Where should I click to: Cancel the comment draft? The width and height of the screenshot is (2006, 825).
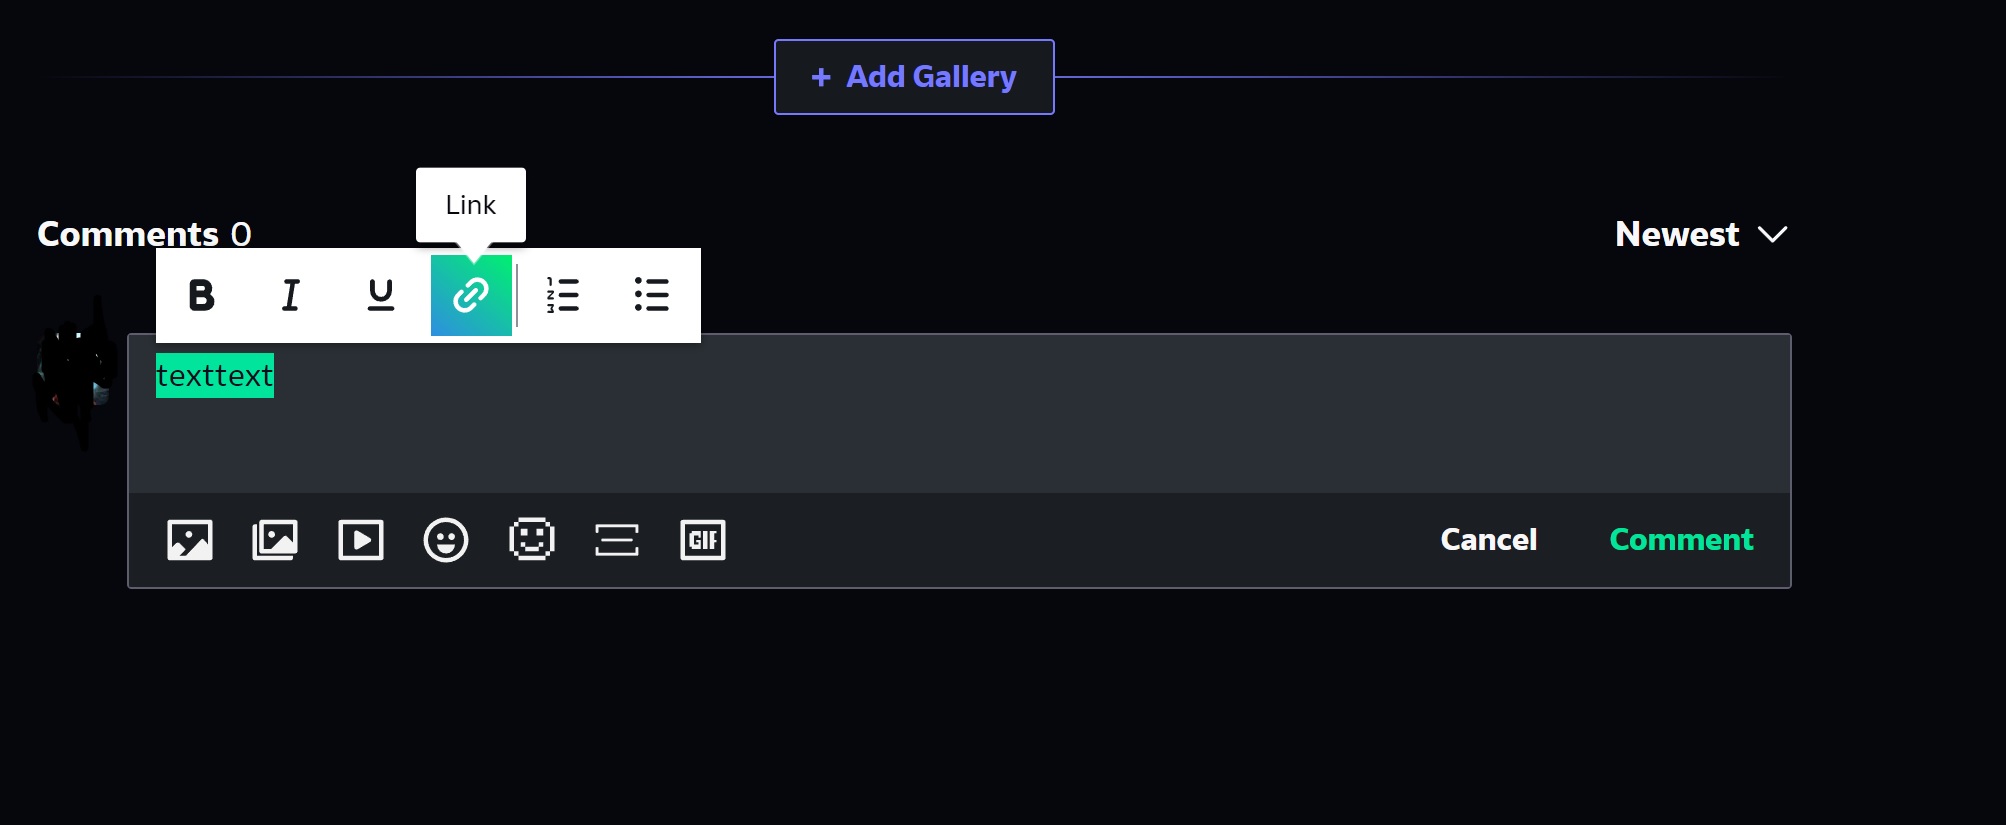pos(1488,540)
